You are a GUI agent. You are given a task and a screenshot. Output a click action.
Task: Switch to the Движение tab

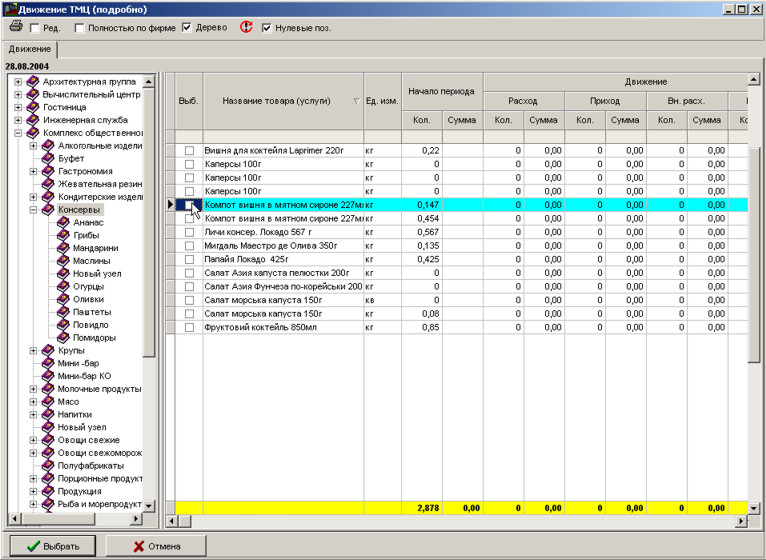[29, 49]
